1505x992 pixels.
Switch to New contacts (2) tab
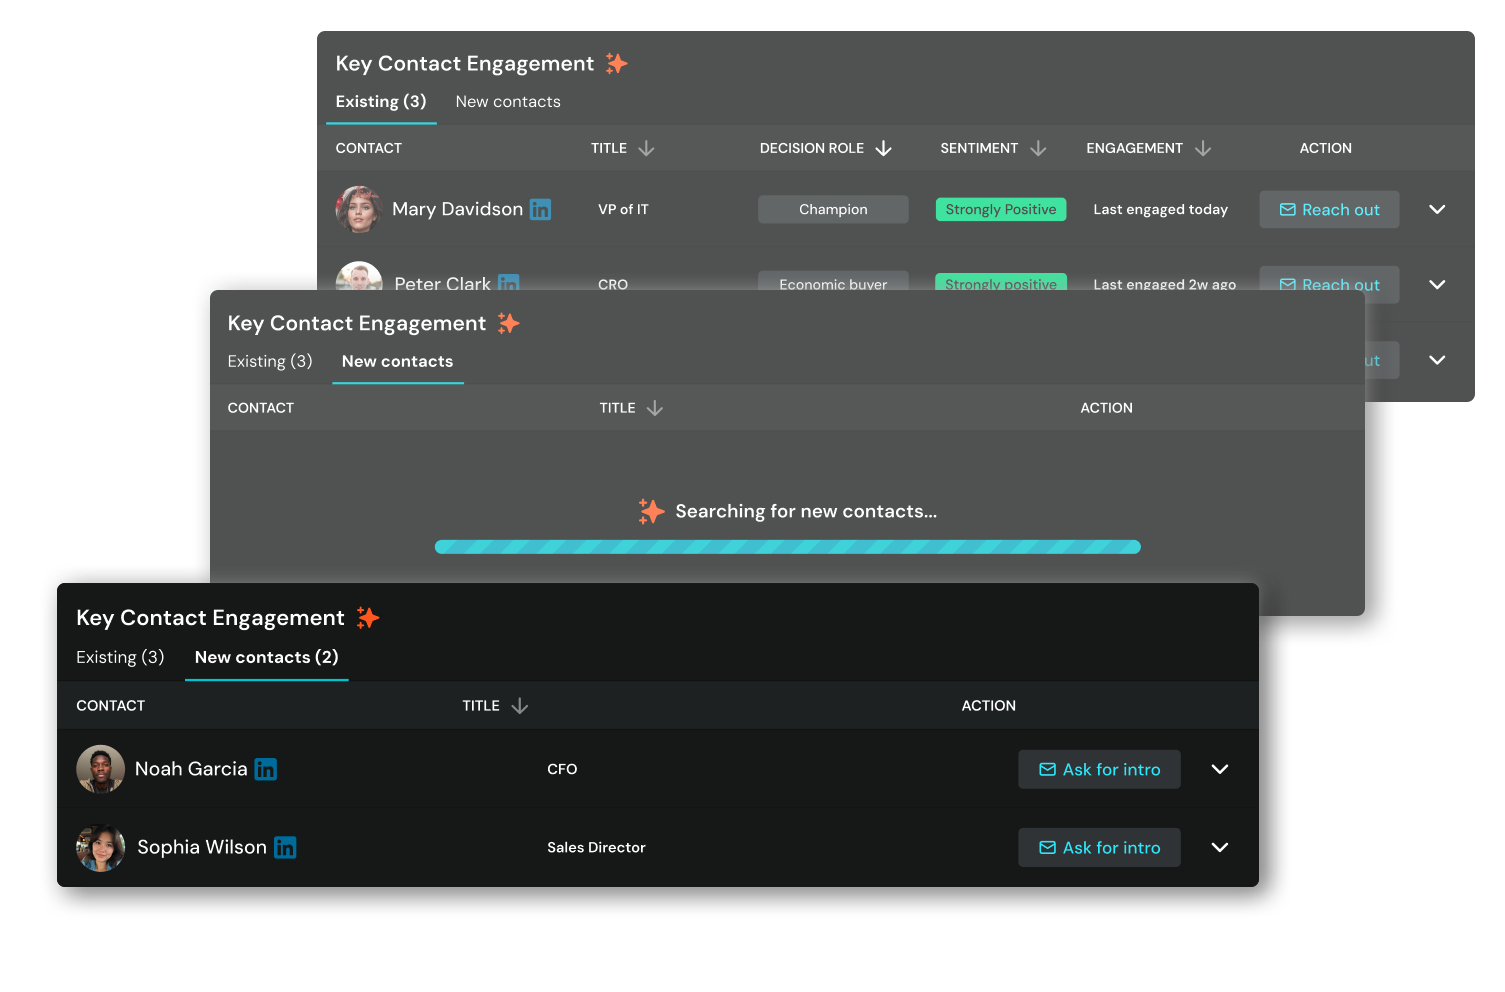[x=266, y=657]
